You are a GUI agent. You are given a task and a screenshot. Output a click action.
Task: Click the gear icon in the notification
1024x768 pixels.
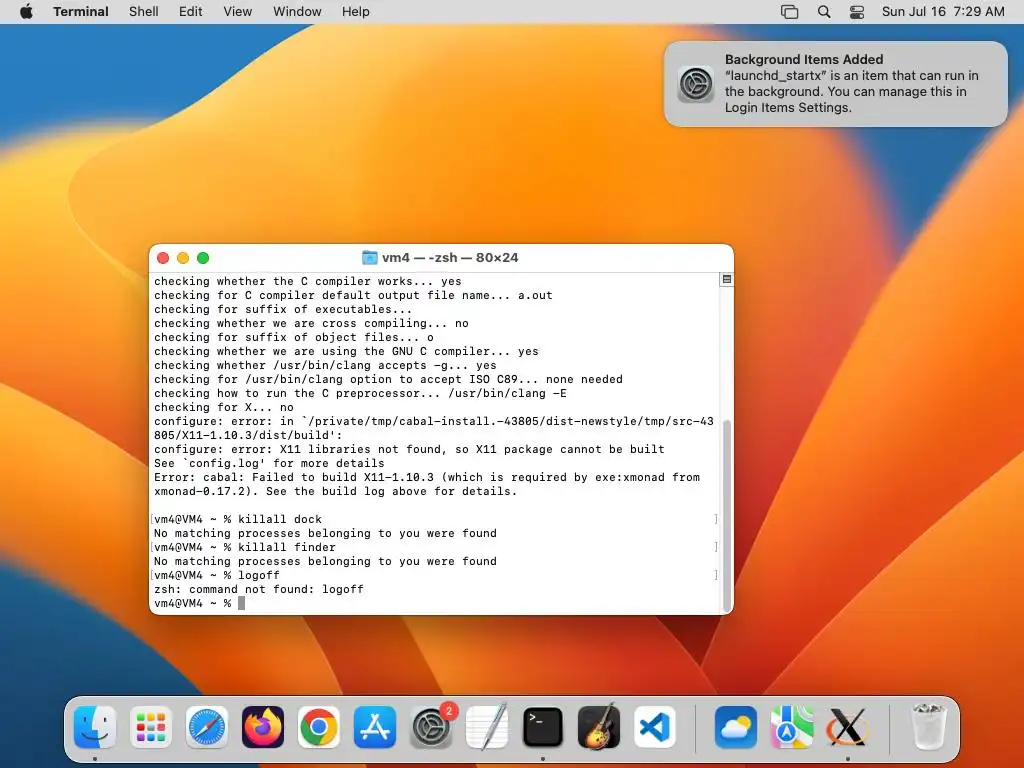(x=696, y=84)
